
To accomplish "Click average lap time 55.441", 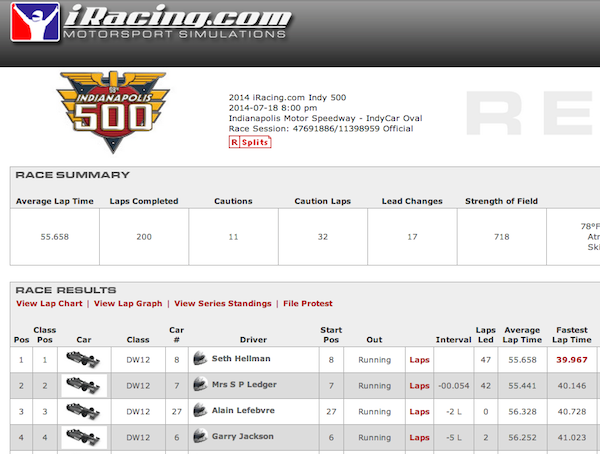I will pyautogui.click(x=522, y=386).
